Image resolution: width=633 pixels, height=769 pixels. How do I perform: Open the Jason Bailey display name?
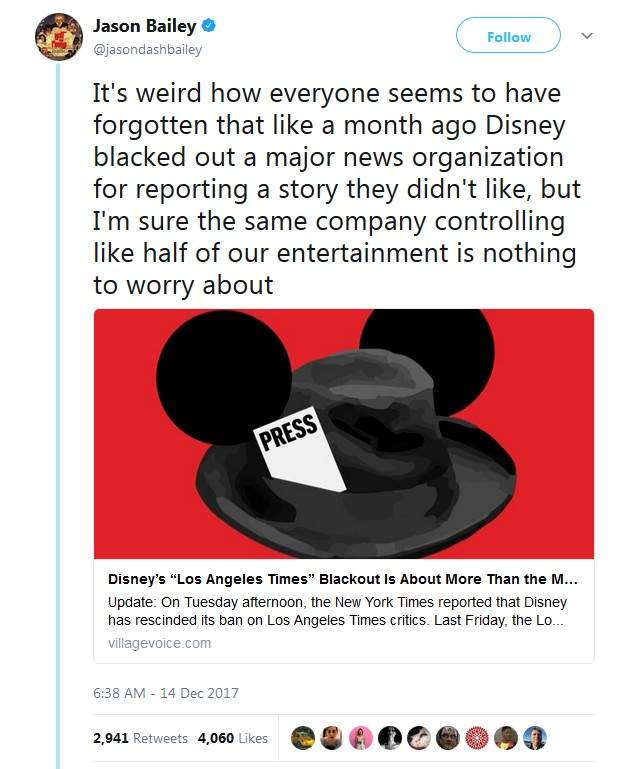[145, 25]
